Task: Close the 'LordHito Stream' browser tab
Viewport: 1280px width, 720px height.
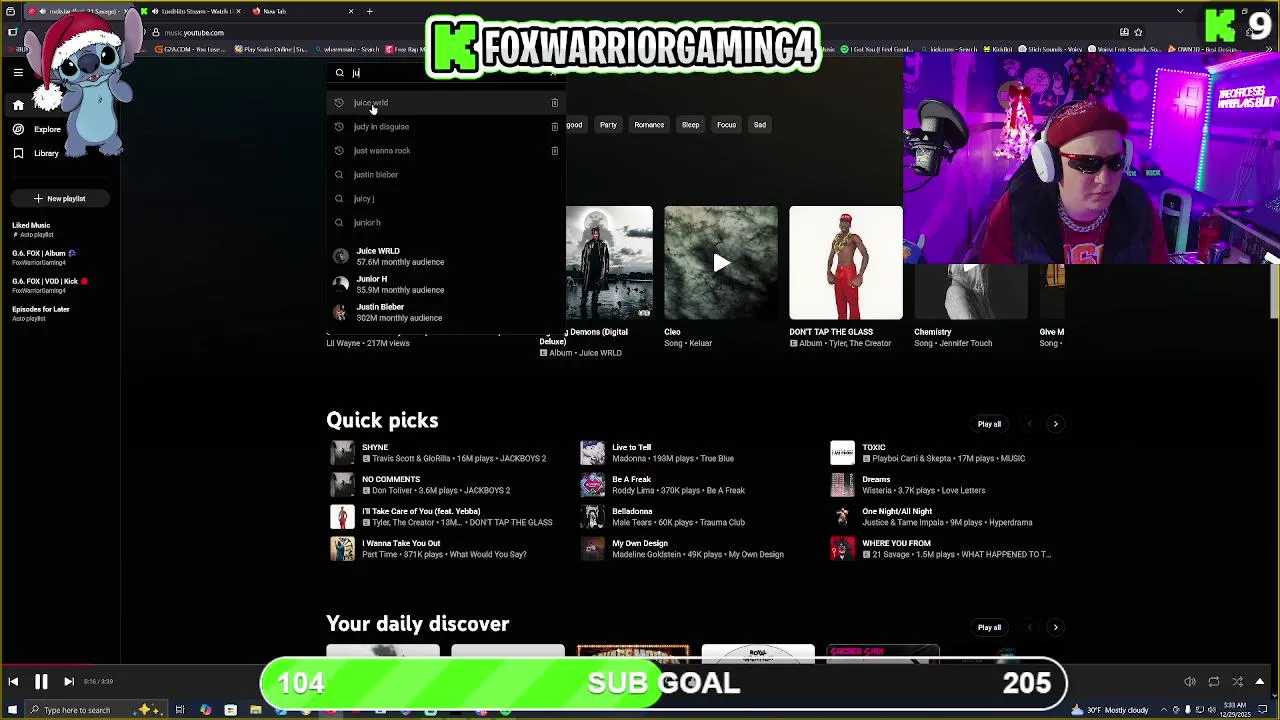Action: (238, 11)
